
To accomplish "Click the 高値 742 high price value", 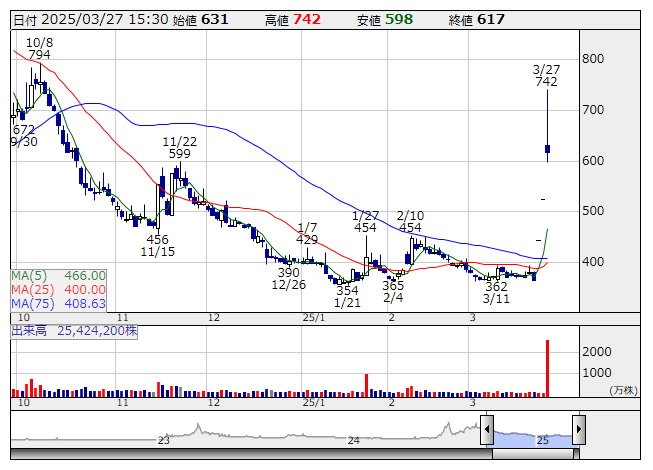I will tap(293, 20).
